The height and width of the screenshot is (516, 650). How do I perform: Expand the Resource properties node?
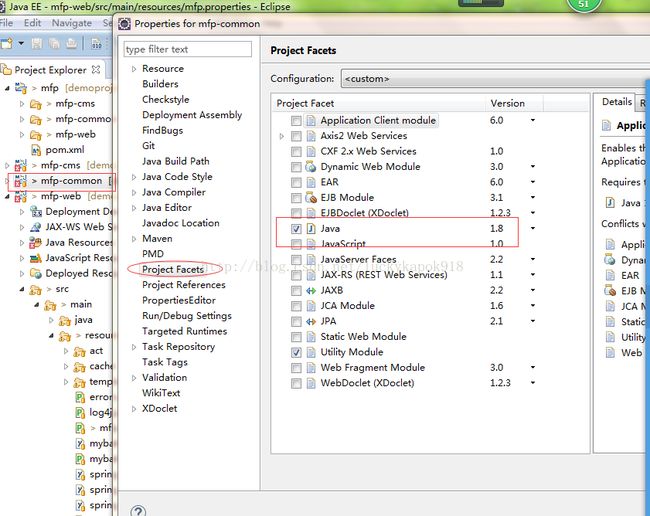(134, 69)
